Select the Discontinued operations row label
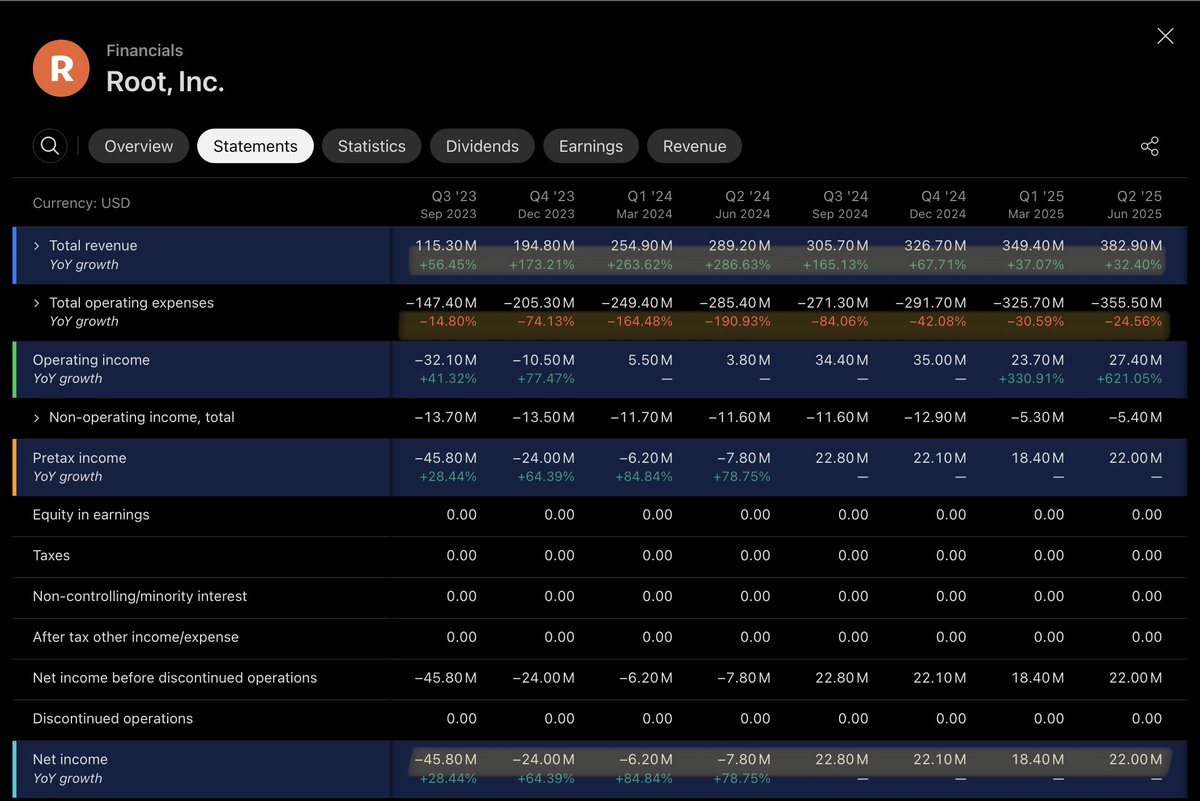 113,719
